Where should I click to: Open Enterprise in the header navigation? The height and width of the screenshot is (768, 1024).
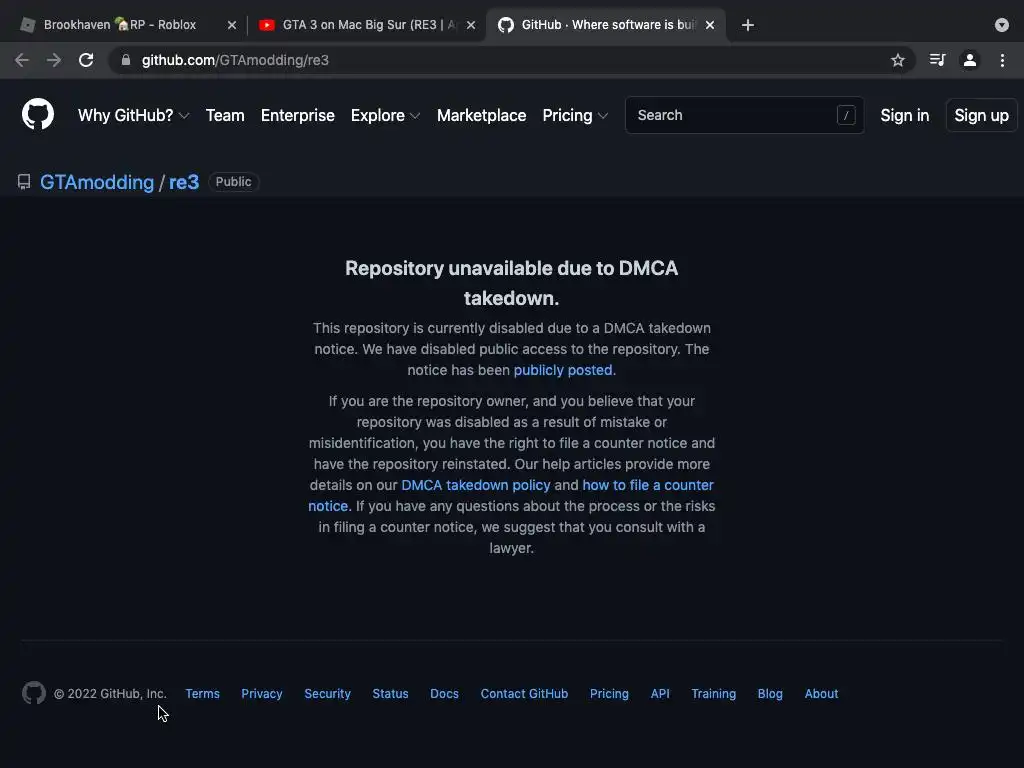(298, 115)
